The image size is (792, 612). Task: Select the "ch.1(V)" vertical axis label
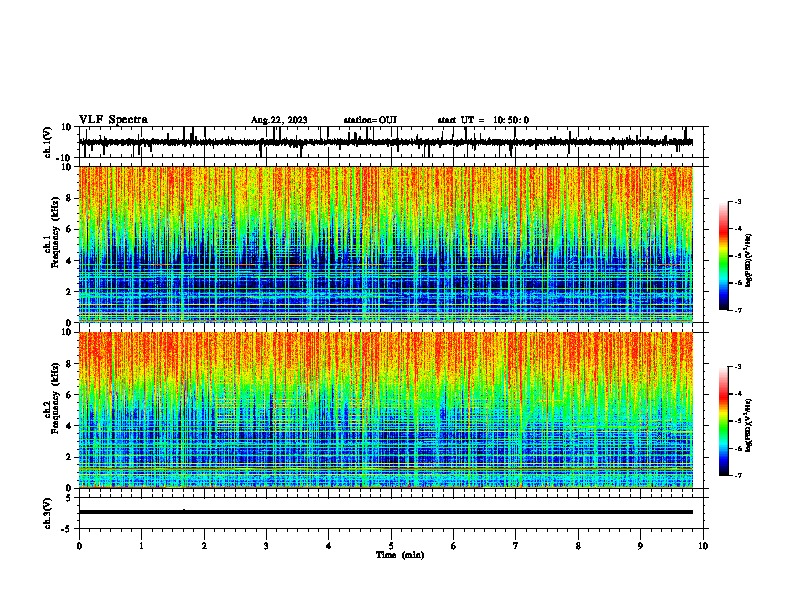[48, 142]
